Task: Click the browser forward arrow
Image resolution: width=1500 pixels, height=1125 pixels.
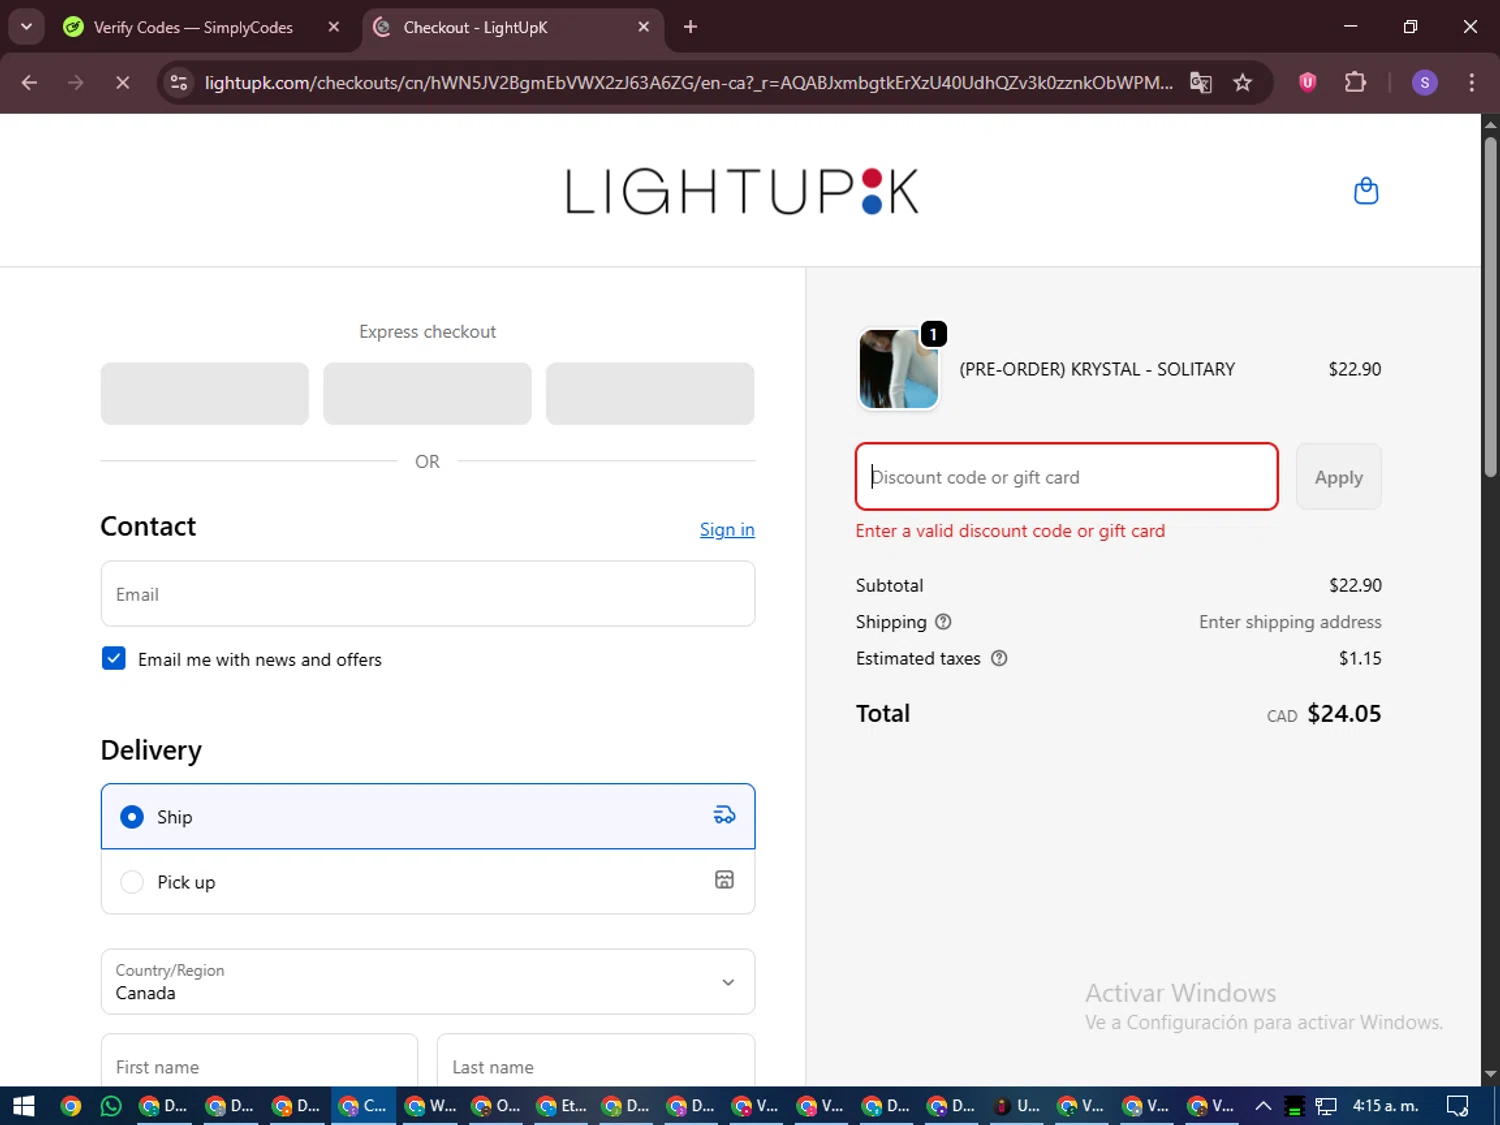Action: [75, 82]
